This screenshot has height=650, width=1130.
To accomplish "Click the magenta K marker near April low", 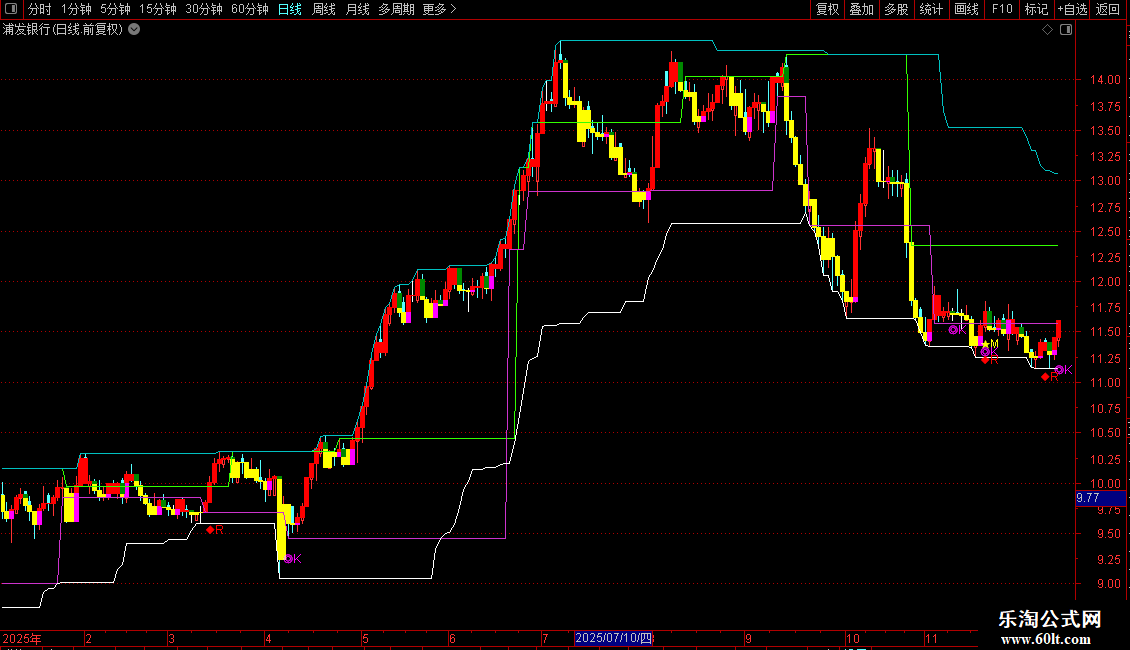I will click(x=293, y=558).
